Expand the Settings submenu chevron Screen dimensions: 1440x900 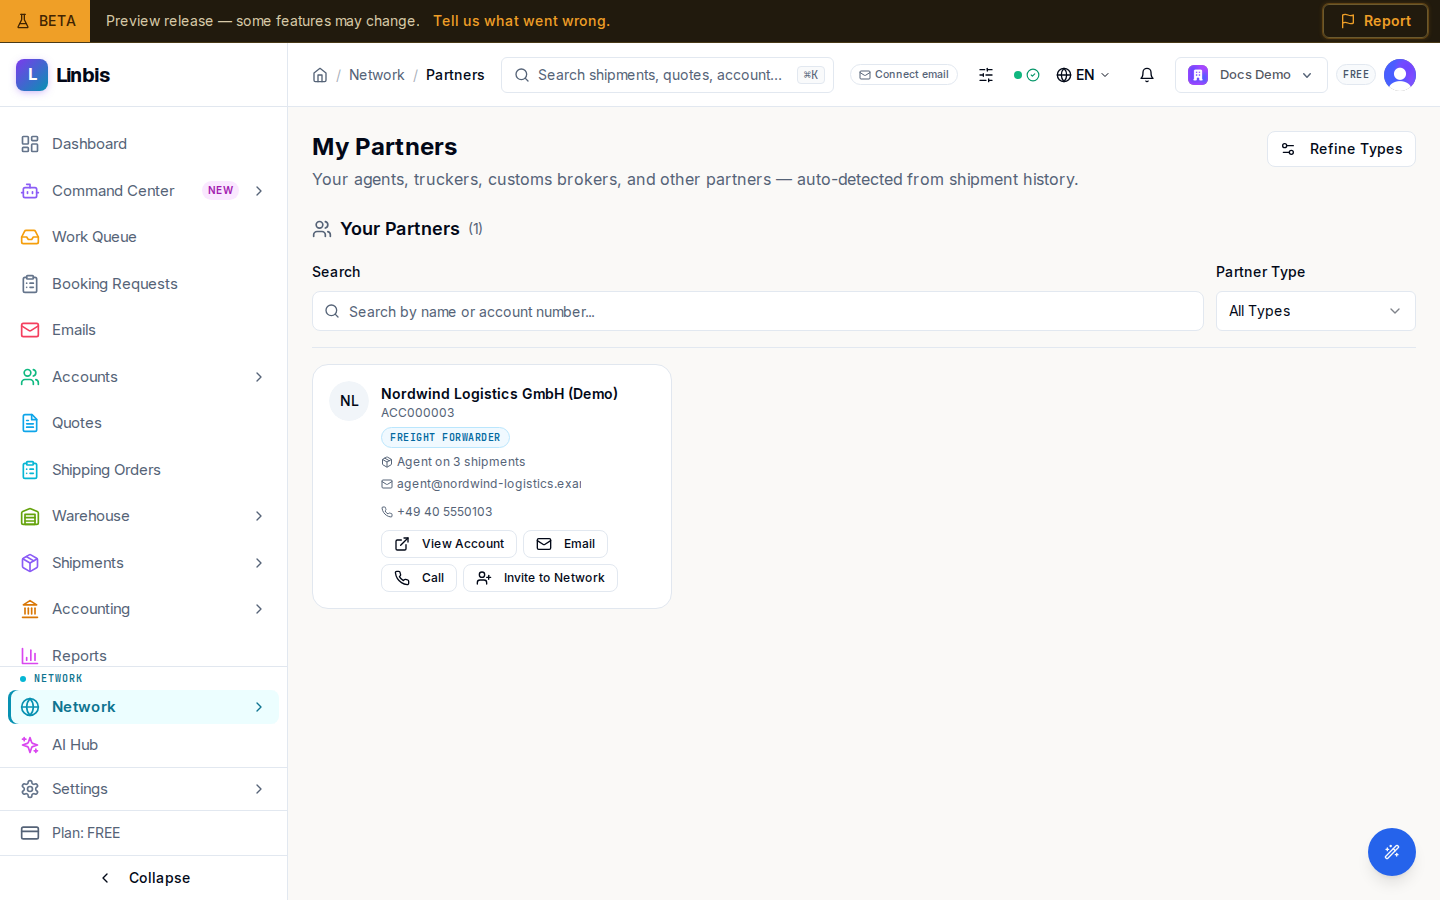(x=259, y=789)
